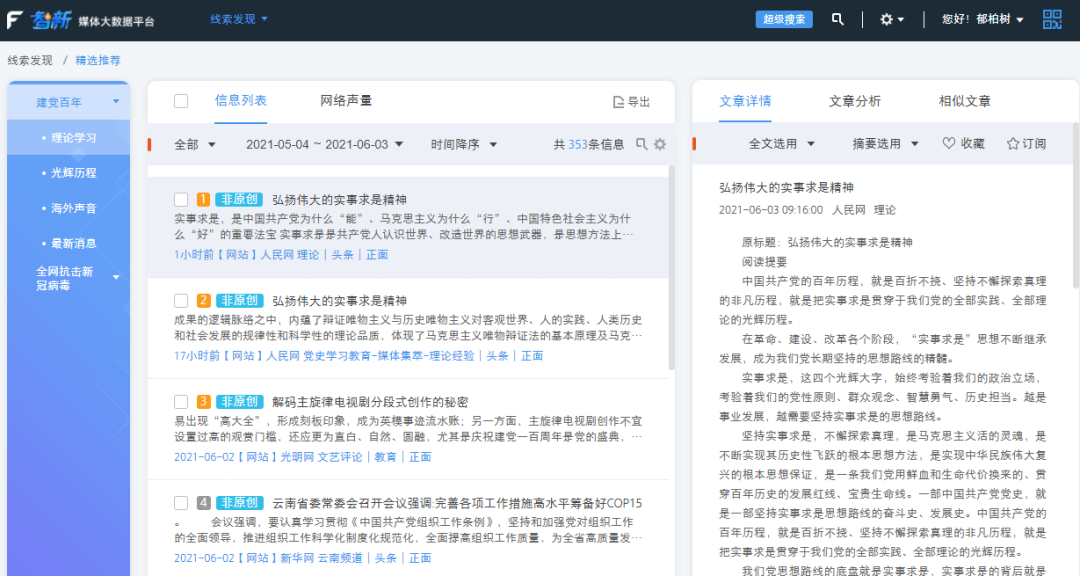
Task: Check the box for article number 3
Action: click(x=181, y=401)
